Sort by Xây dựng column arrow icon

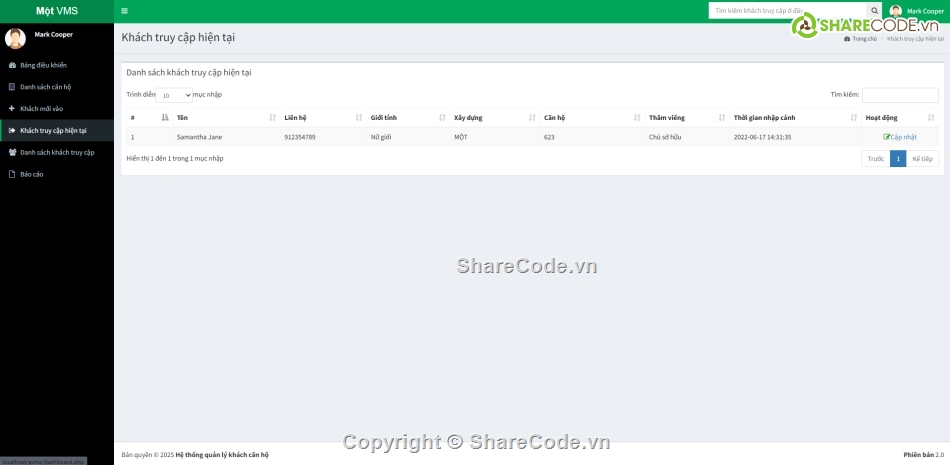coord(532,118)
